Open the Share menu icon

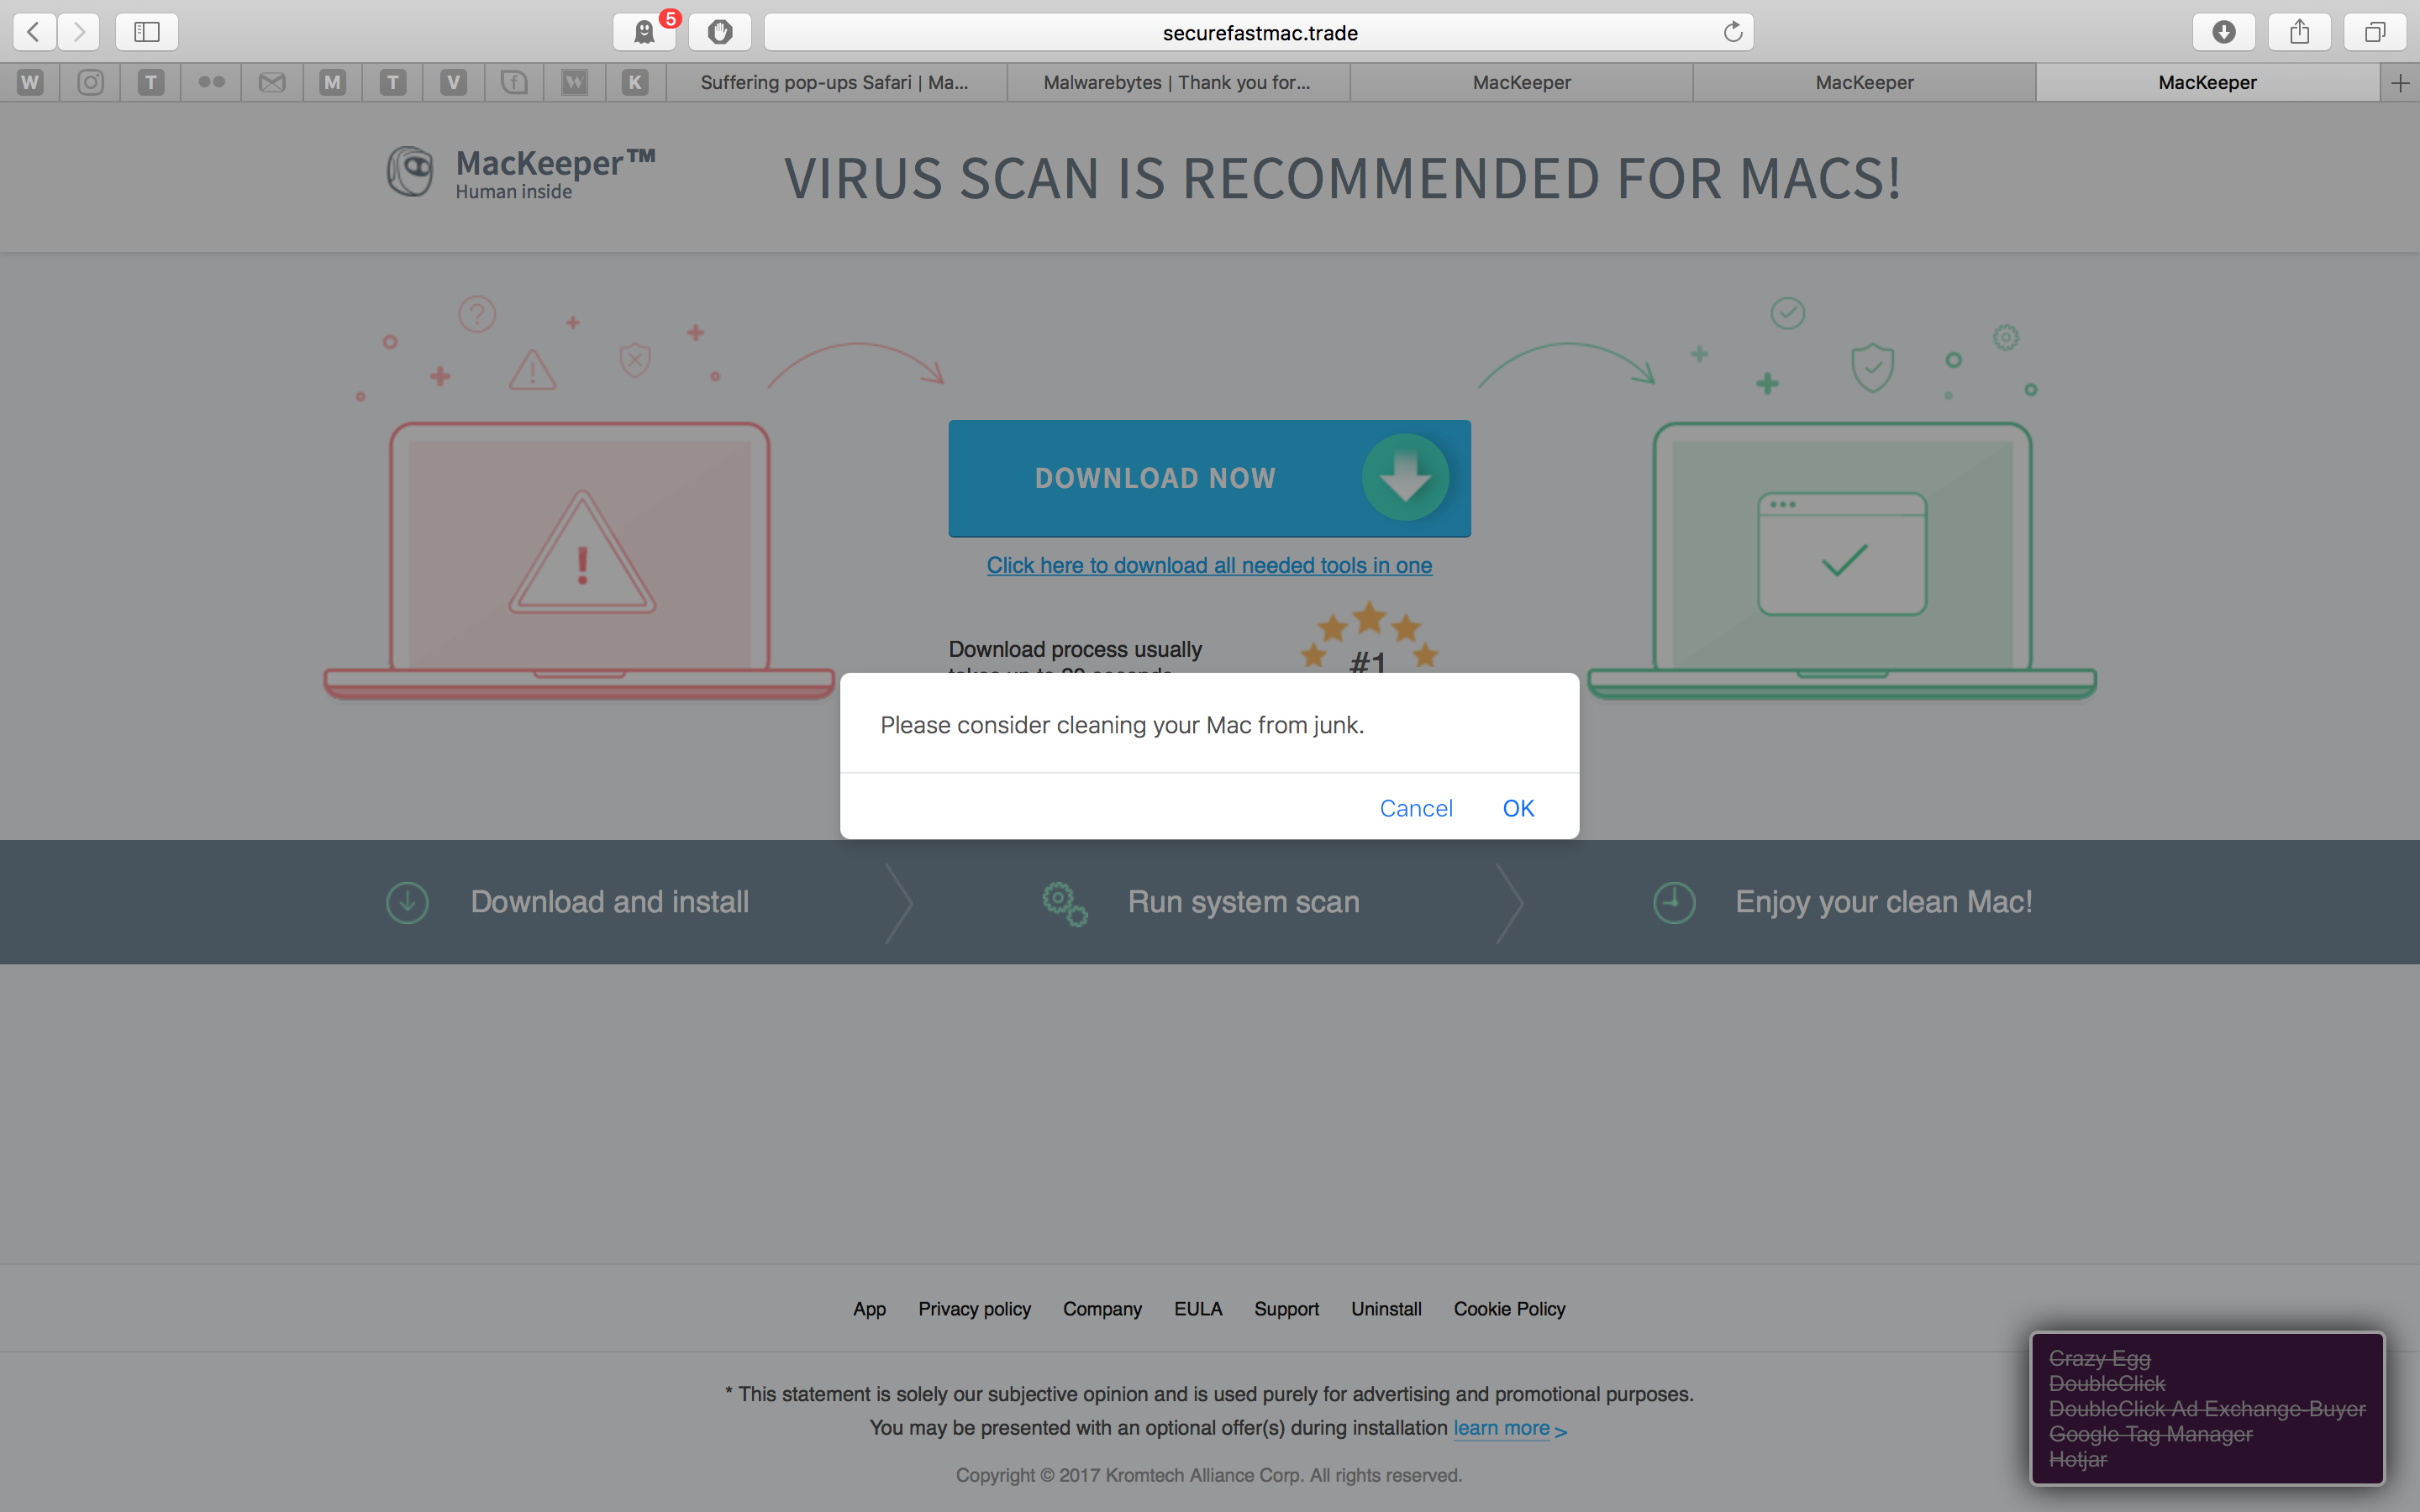click(2300, 32)
